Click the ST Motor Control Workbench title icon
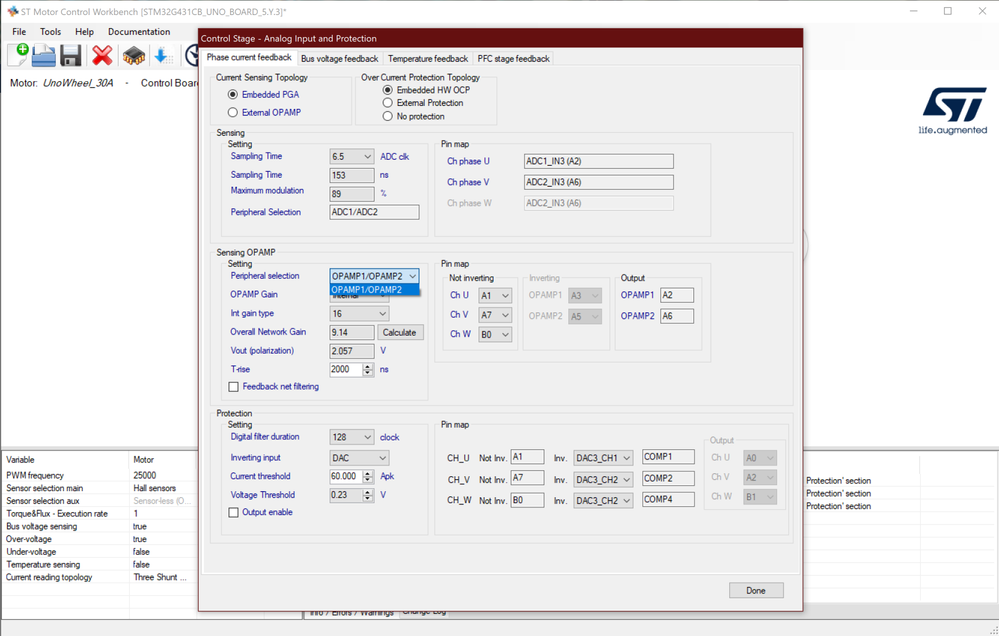This screenshot has height=636, width=999. (12, 11)
